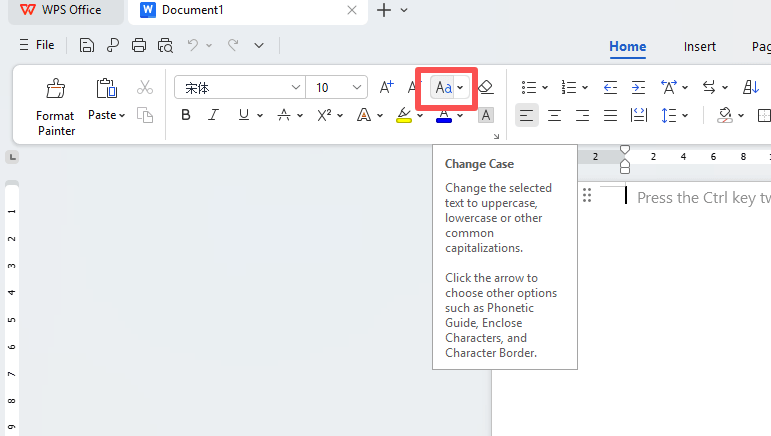Open the font name dropdown
The height and width of the screenshot is (436, 771).
(x=296, y=87)
